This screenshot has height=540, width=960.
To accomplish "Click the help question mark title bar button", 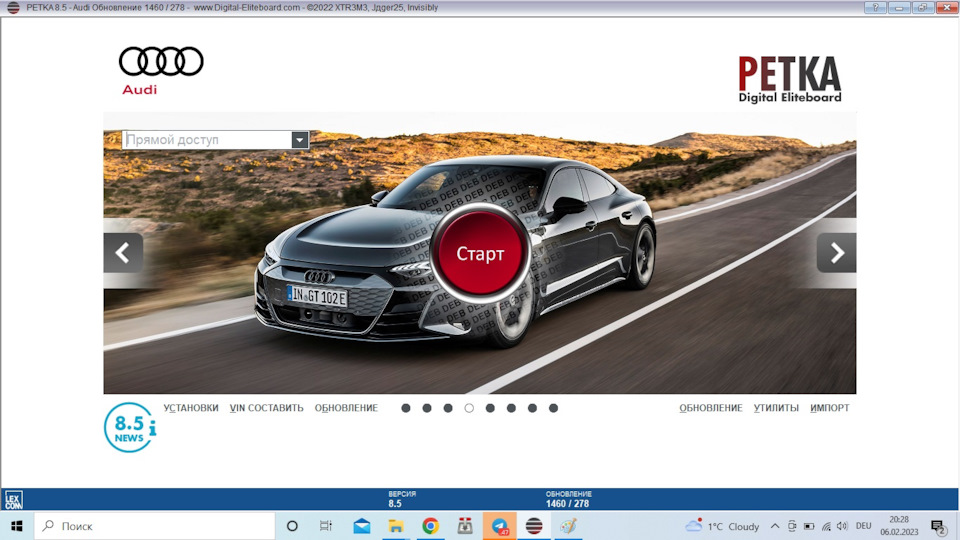I will click(876, 7).
